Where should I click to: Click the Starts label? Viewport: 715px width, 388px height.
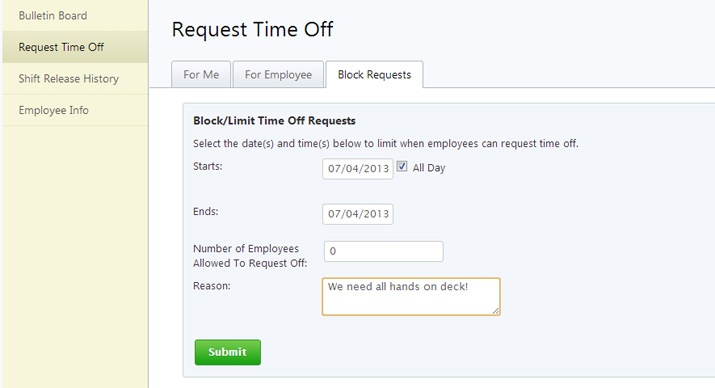coord(207,166)
